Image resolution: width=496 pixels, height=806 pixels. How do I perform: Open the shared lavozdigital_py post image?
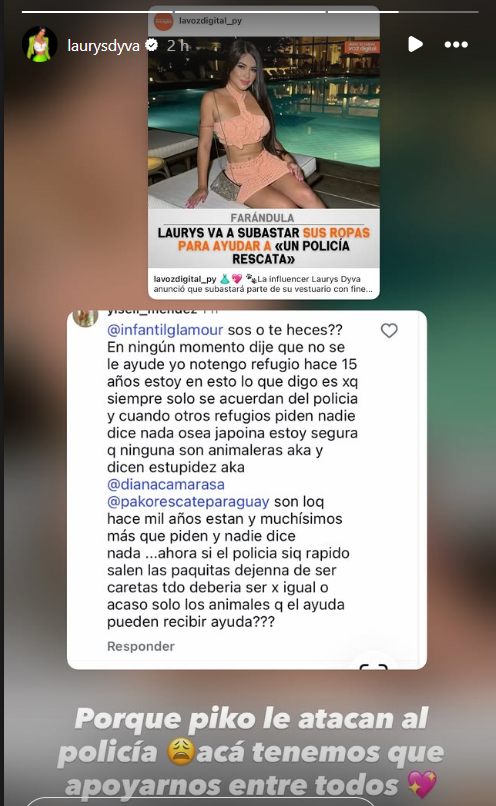pos(264,122)
